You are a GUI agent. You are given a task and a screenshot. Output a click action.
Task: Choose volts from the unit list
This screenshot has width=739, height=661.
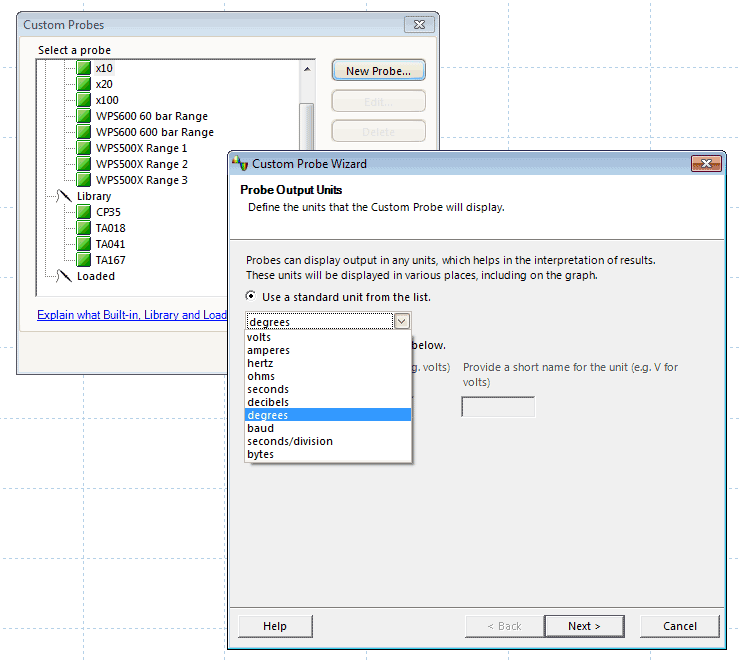[x=259, y=338]
